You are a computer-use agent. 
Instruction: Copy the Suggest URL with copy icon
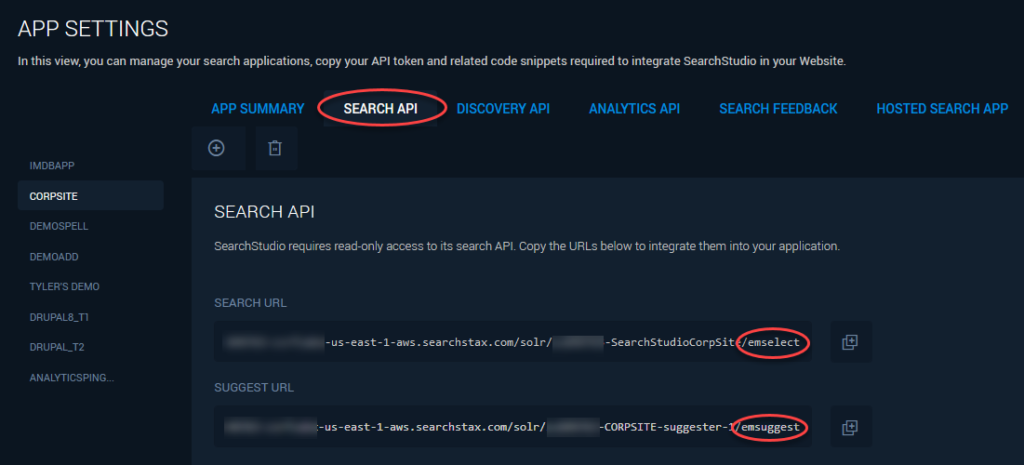click(x=850, y=427)
